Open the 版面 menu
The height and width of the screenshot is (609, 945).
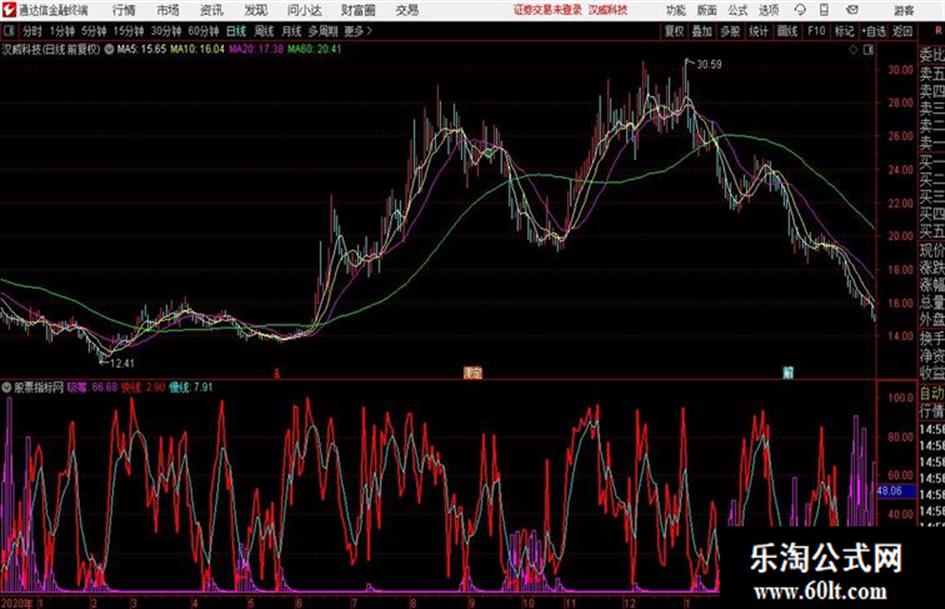[707, 10]
